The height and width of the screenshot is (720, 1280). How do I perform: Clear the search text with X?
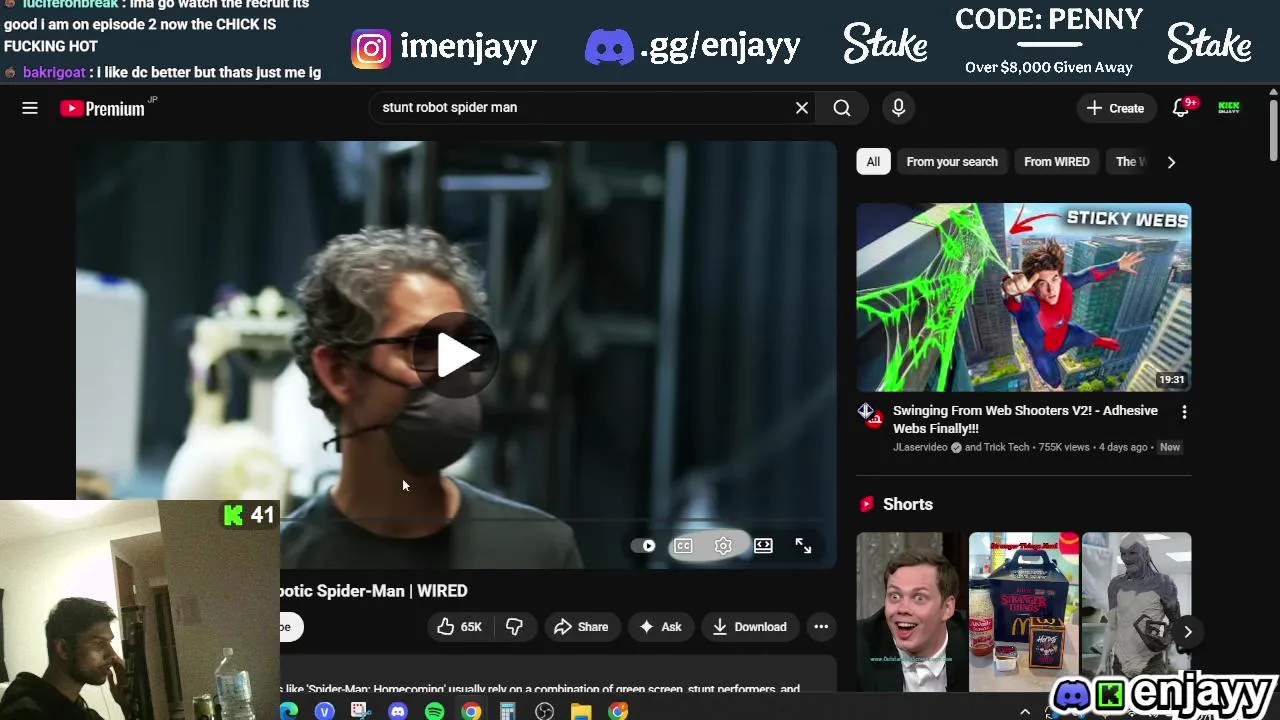click(802, 108)
